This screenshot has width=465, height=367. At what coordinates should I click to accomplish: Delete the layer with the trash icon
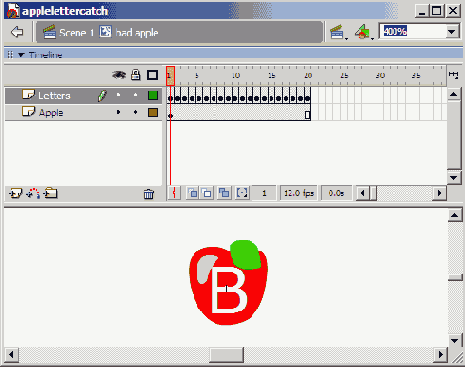click(x=149, y=194)
